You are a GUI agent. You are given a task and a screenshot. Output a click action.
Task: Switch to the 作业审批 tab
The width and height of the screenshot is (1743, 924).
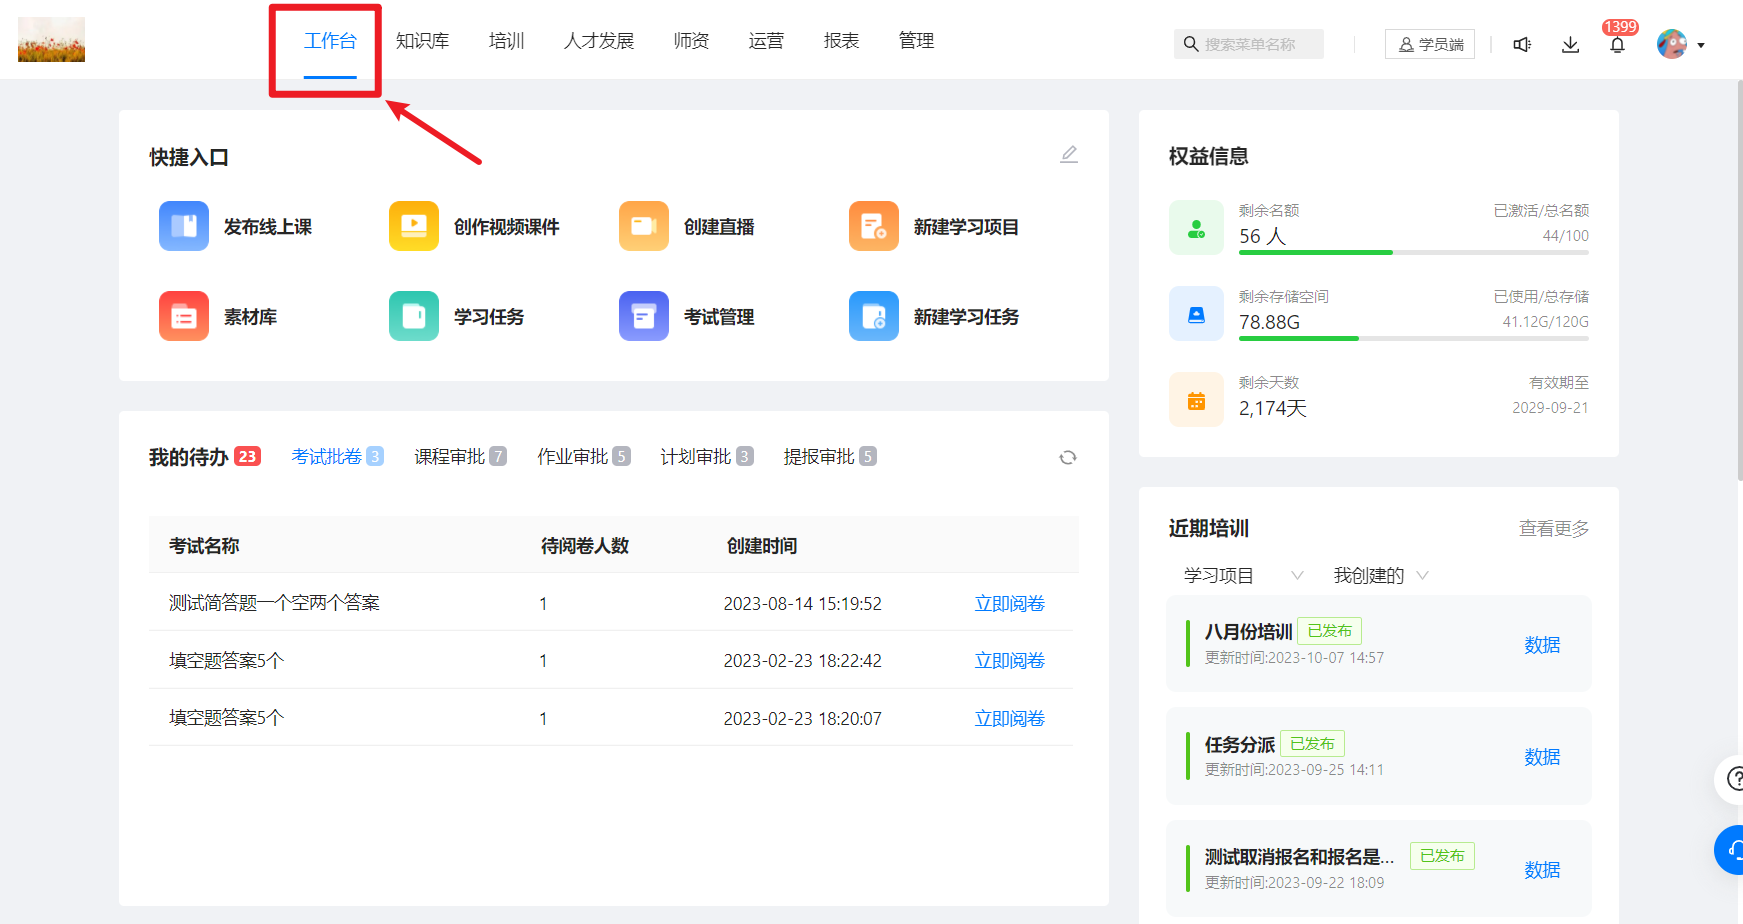click(x=583, y=457)
